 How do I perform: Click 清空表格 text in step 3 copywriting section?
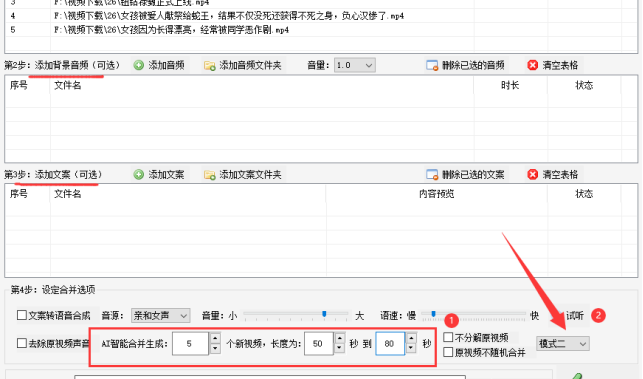(x=560, y=175)
